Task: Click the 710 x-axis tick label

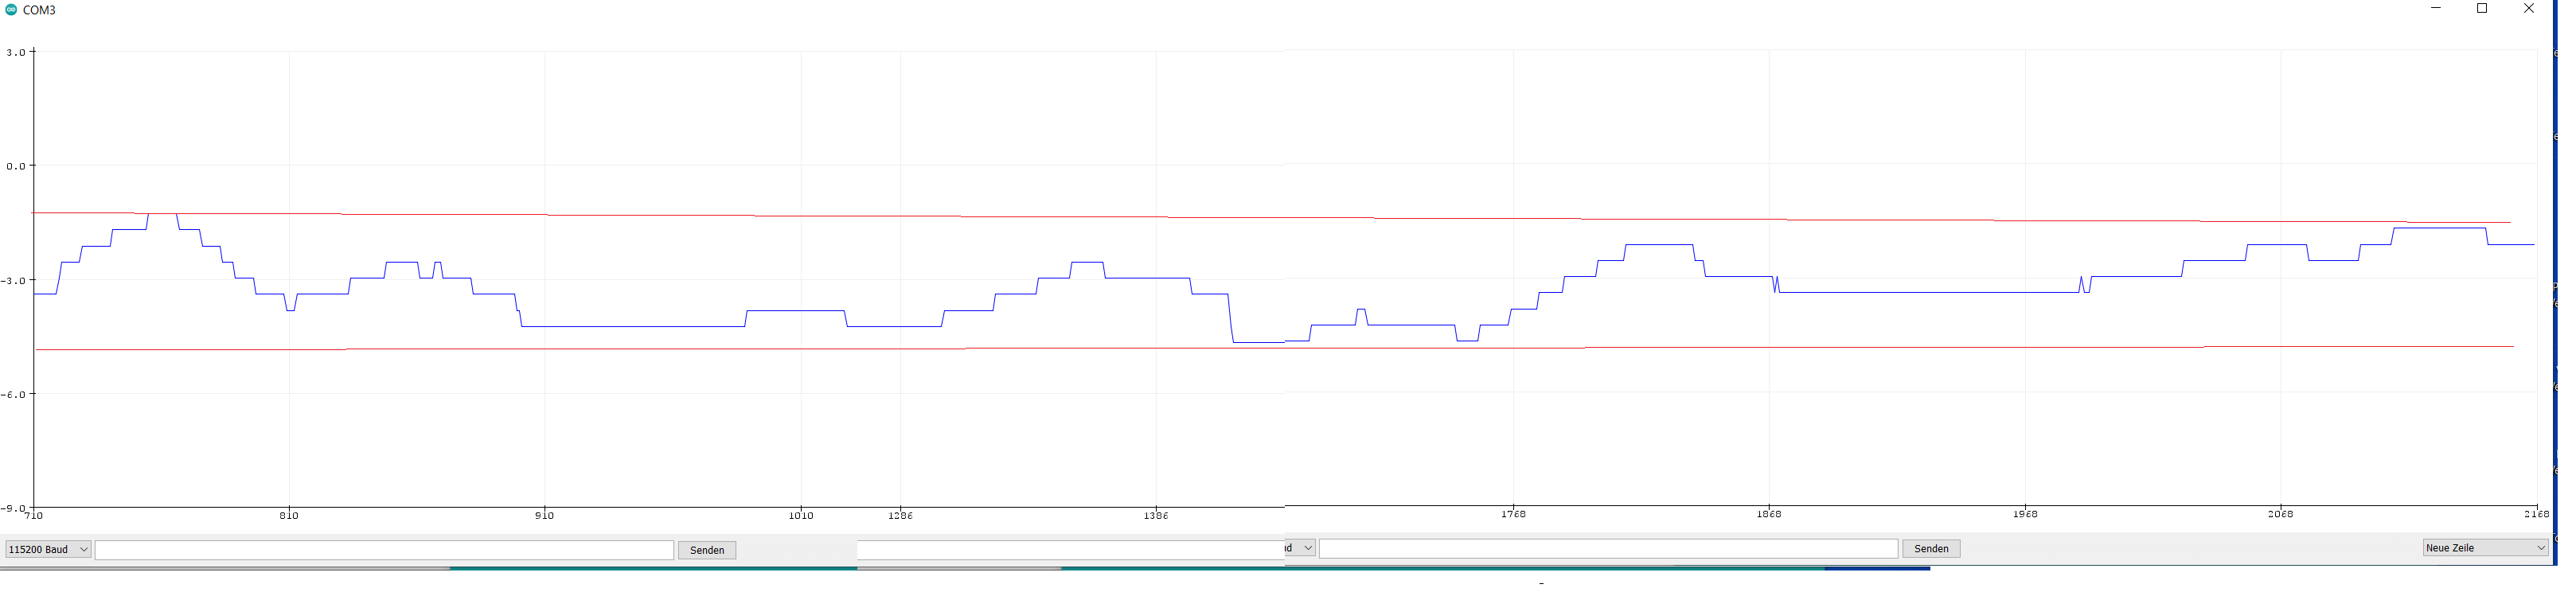Action: [x=34, y=515]
